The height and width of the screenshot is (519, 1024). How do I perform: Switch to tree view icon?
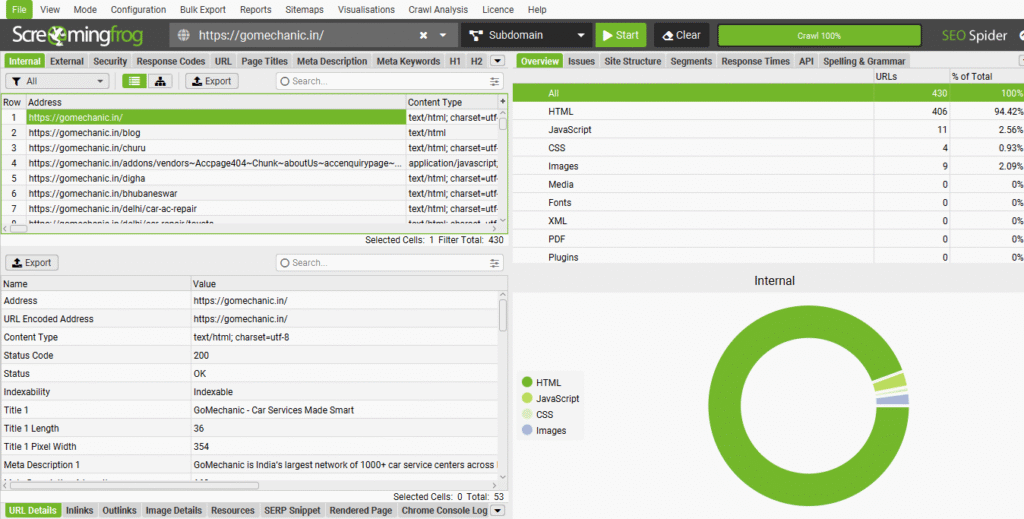coord(160,81)
